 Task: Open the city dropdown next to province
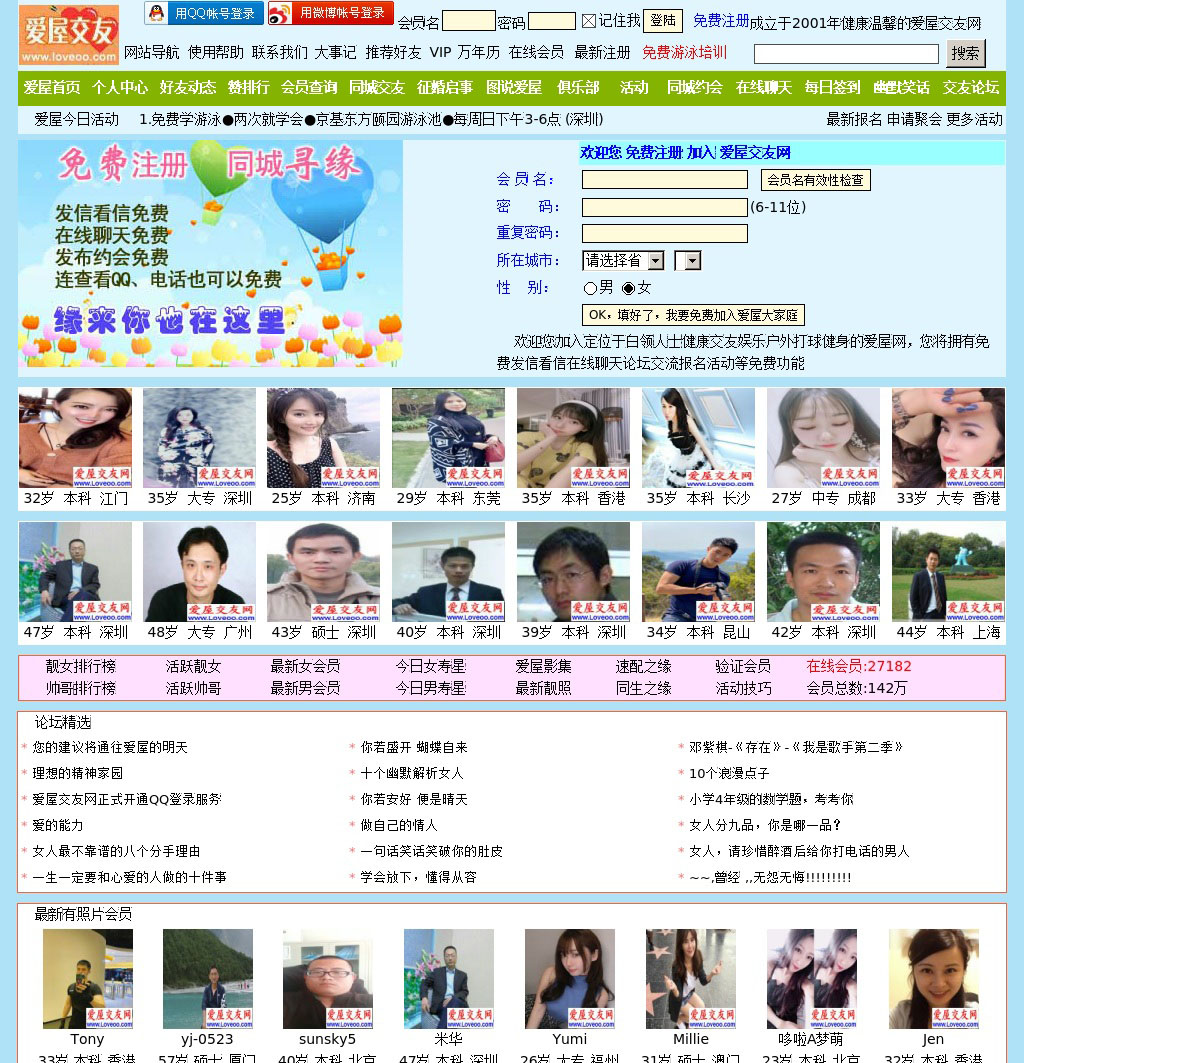coord(688,261)
